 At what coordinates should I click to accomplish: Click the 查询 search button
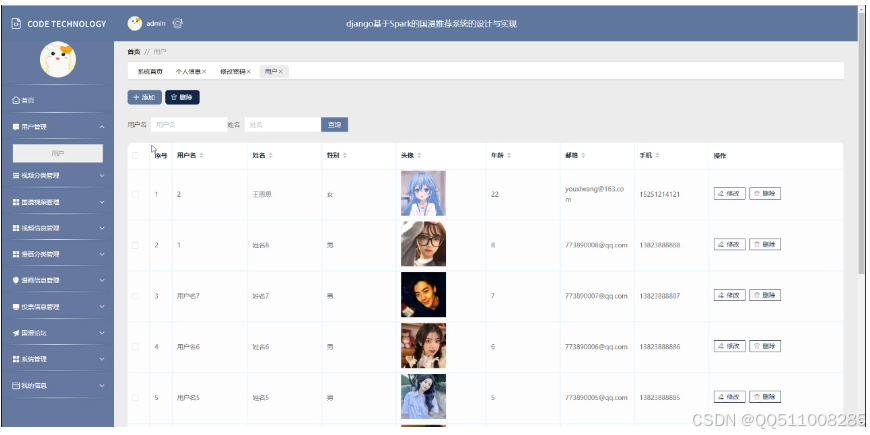(335, 125)
